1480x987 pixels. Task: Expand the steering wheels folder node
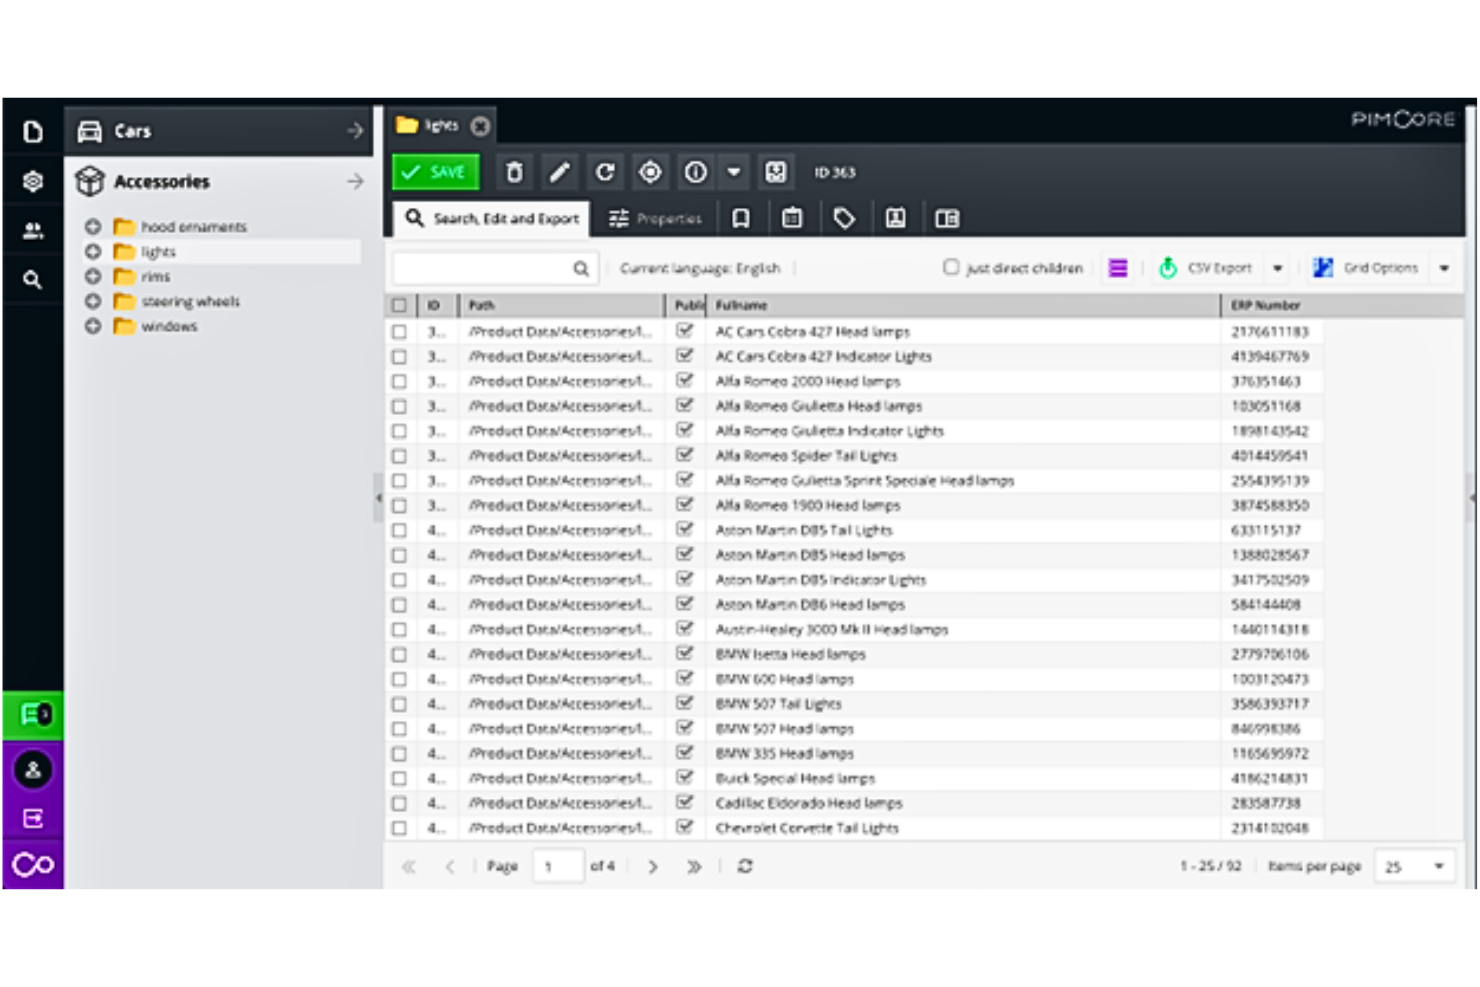(x=93, y=302)
